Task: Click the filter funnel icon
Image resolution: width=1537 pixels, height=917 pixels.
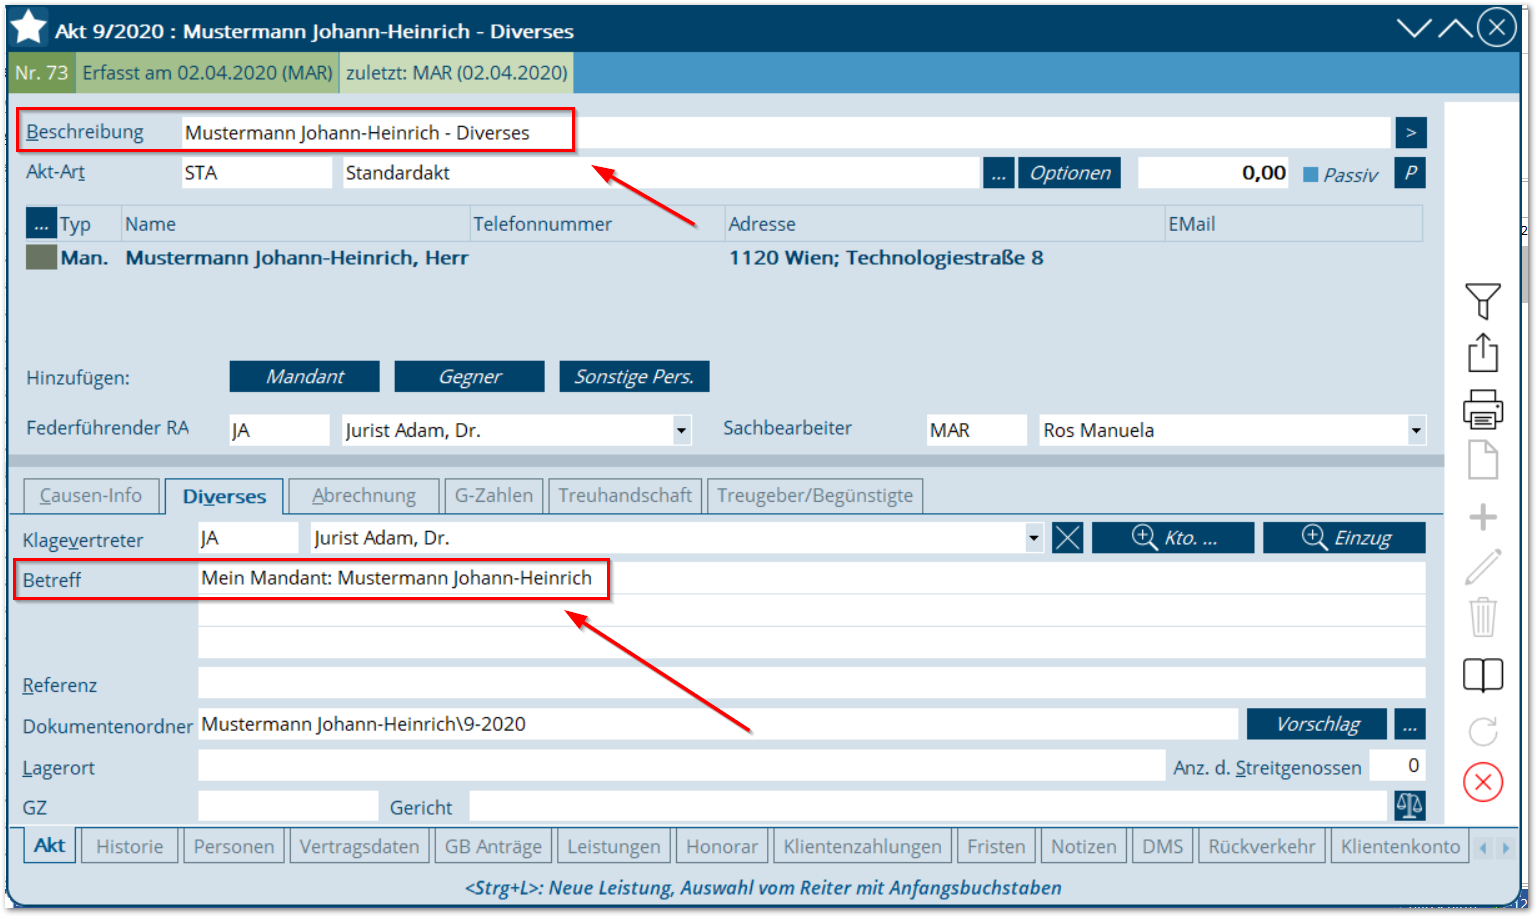Action: 1482,301
